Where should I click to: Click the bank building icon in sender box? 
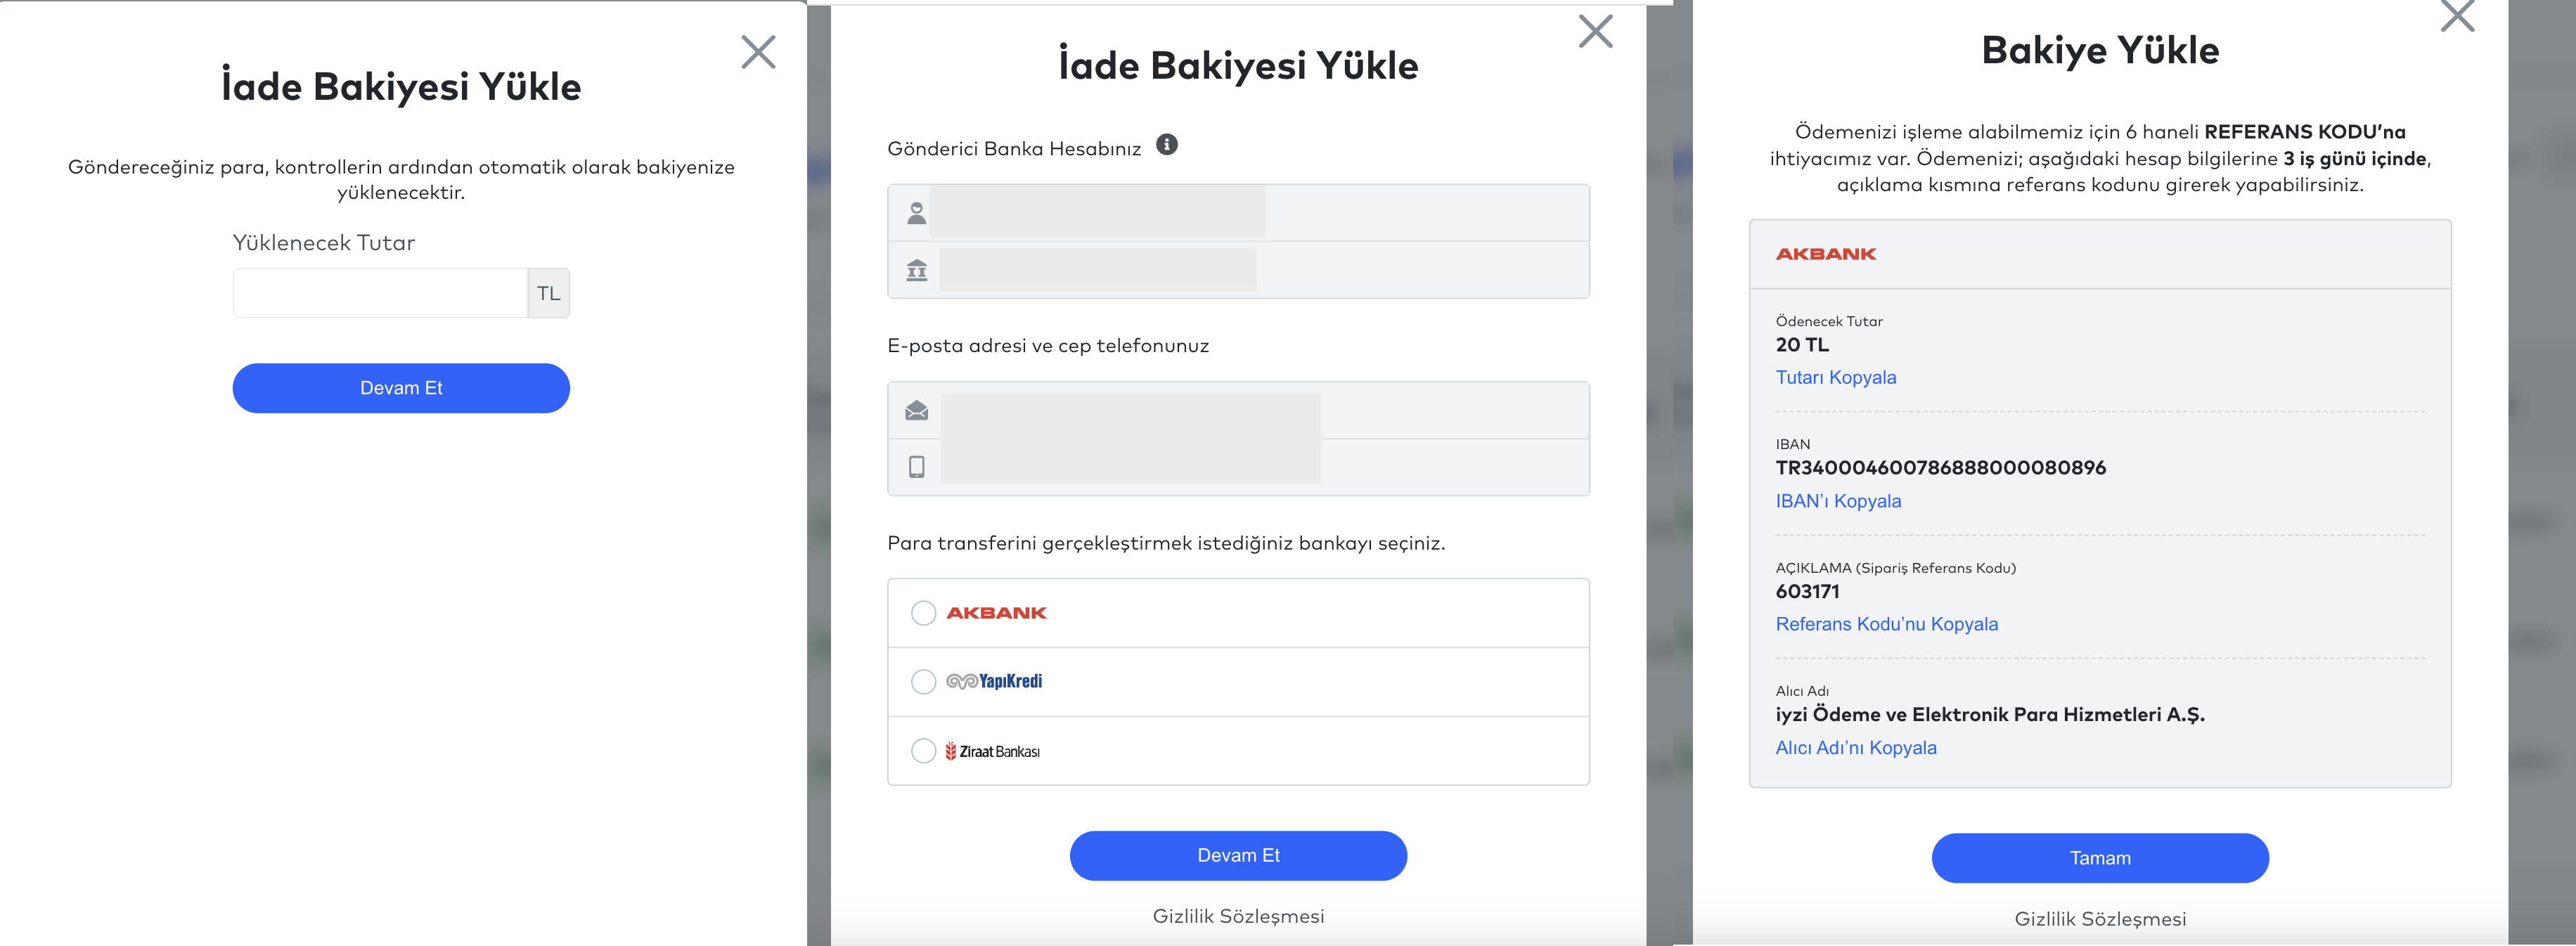click(916, 270)
